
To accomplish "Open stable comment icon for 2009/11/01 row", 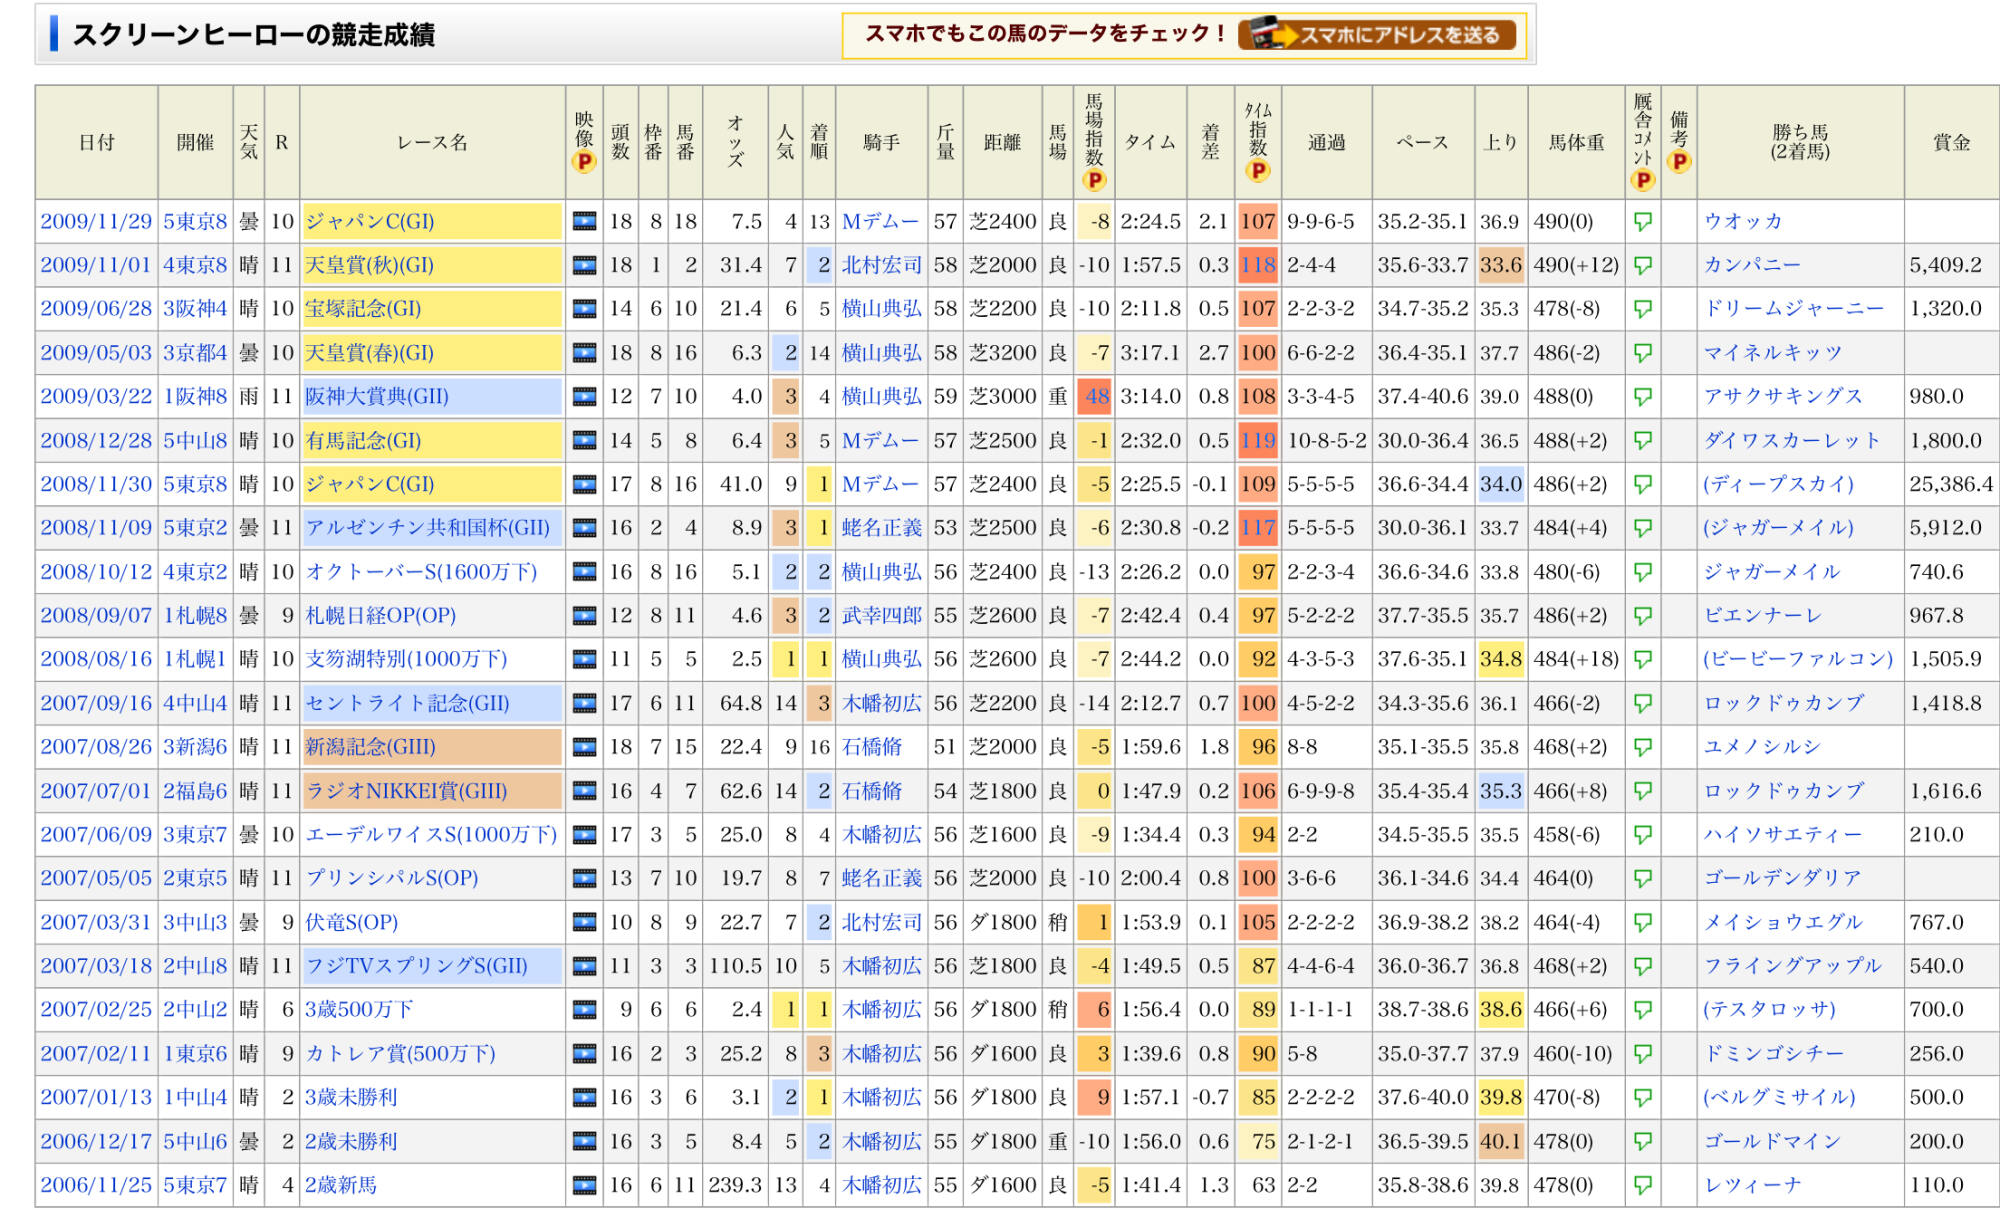I will click(x=1642, y=265).
